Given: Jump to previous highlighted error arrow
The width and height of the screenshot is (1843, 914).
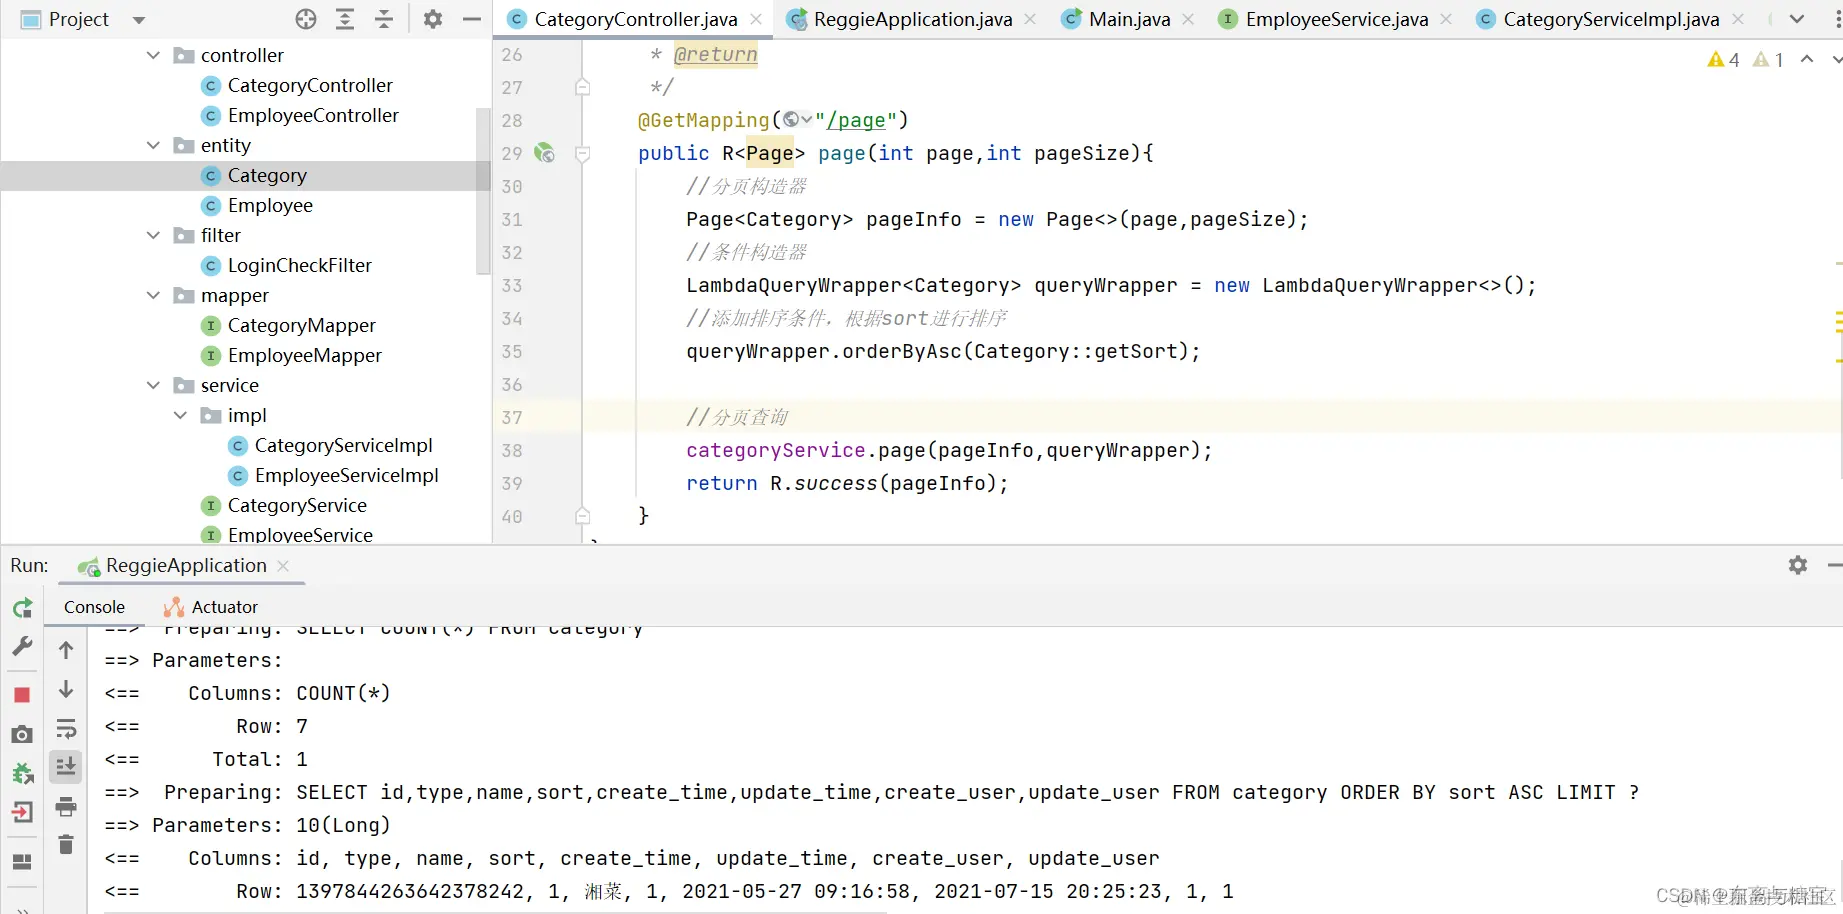Looking at the screenshot, I should (1807, 59).
